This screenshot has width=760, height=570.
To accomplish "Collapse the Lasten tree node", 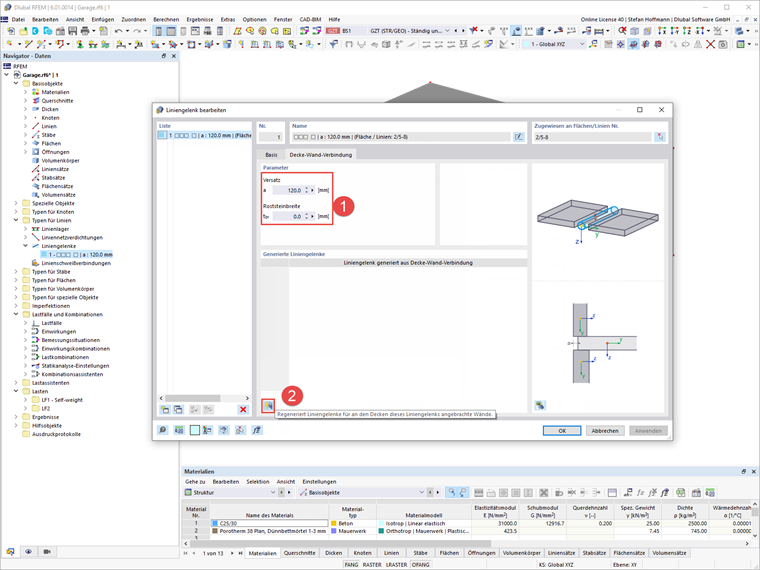I will click(x=16, y=391).
